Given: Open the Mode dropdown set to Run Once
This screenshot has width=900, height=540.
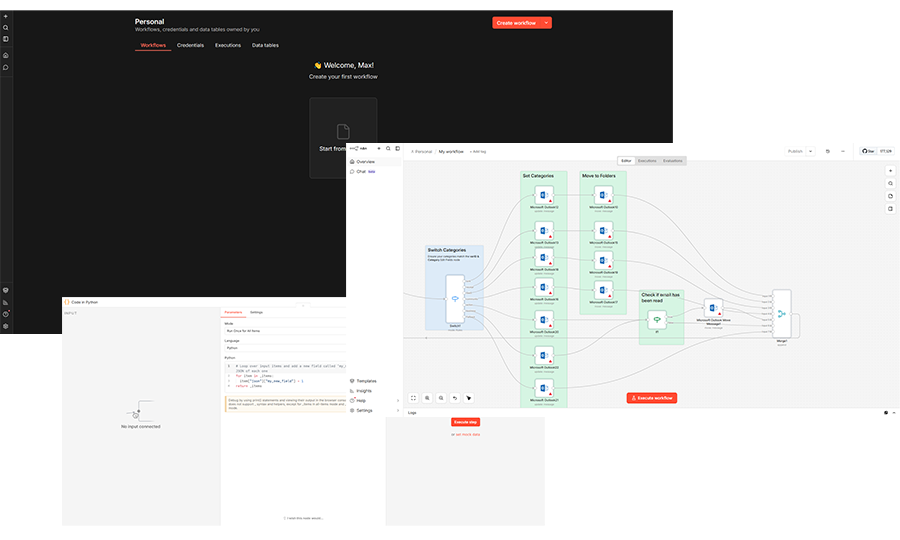Looking at the screenshot, I should coord(284,330).
